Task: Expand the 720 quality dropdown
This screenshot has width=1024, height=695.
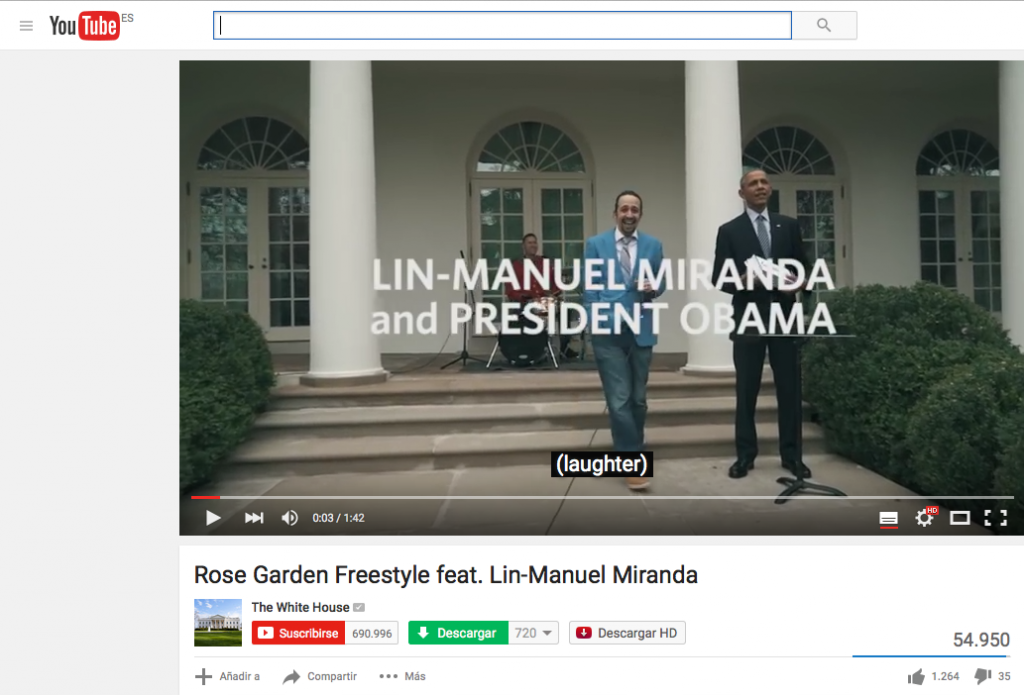Action: point(534,633)
